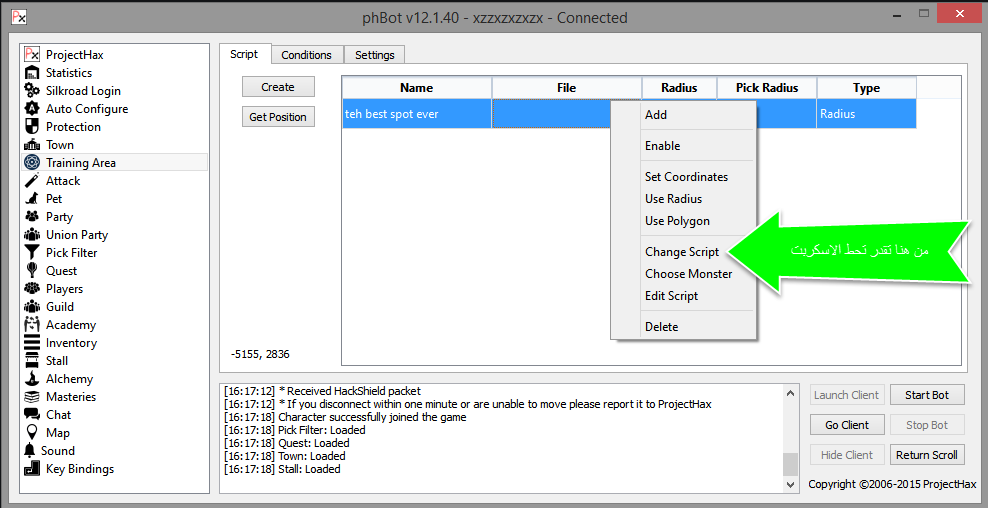Click the Quest icon in sidebar
988x508 pixels.
pos(32,270)
